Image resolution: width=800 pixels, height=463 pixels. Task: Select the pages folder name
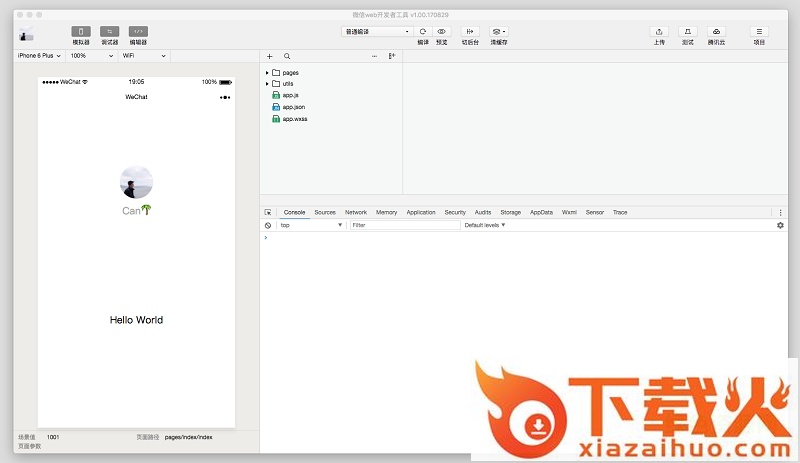290,73
